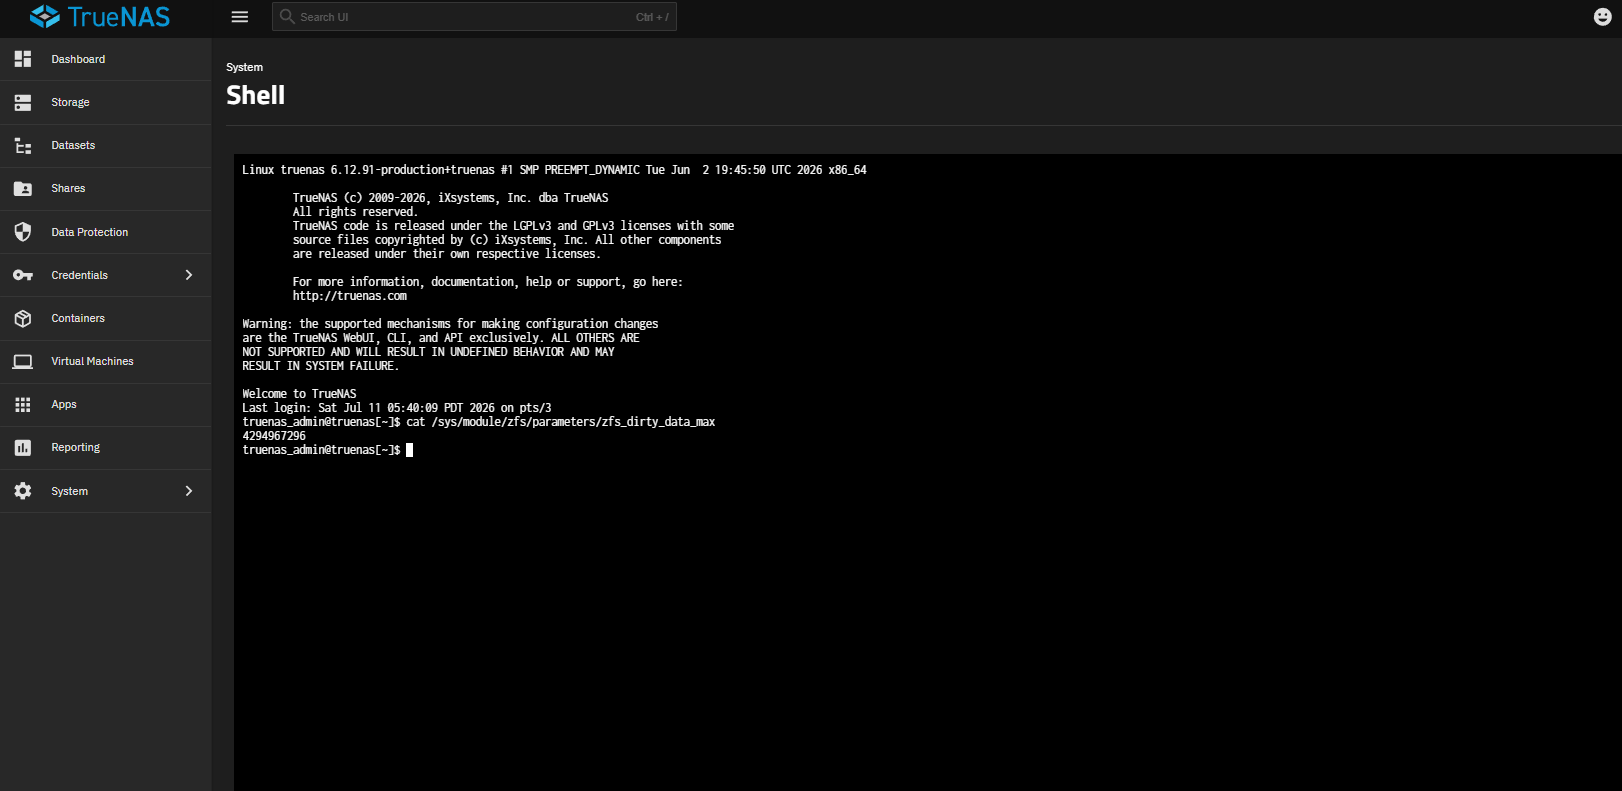
Task: Focus the shell prompt cursor
Action: click(409, 450)
